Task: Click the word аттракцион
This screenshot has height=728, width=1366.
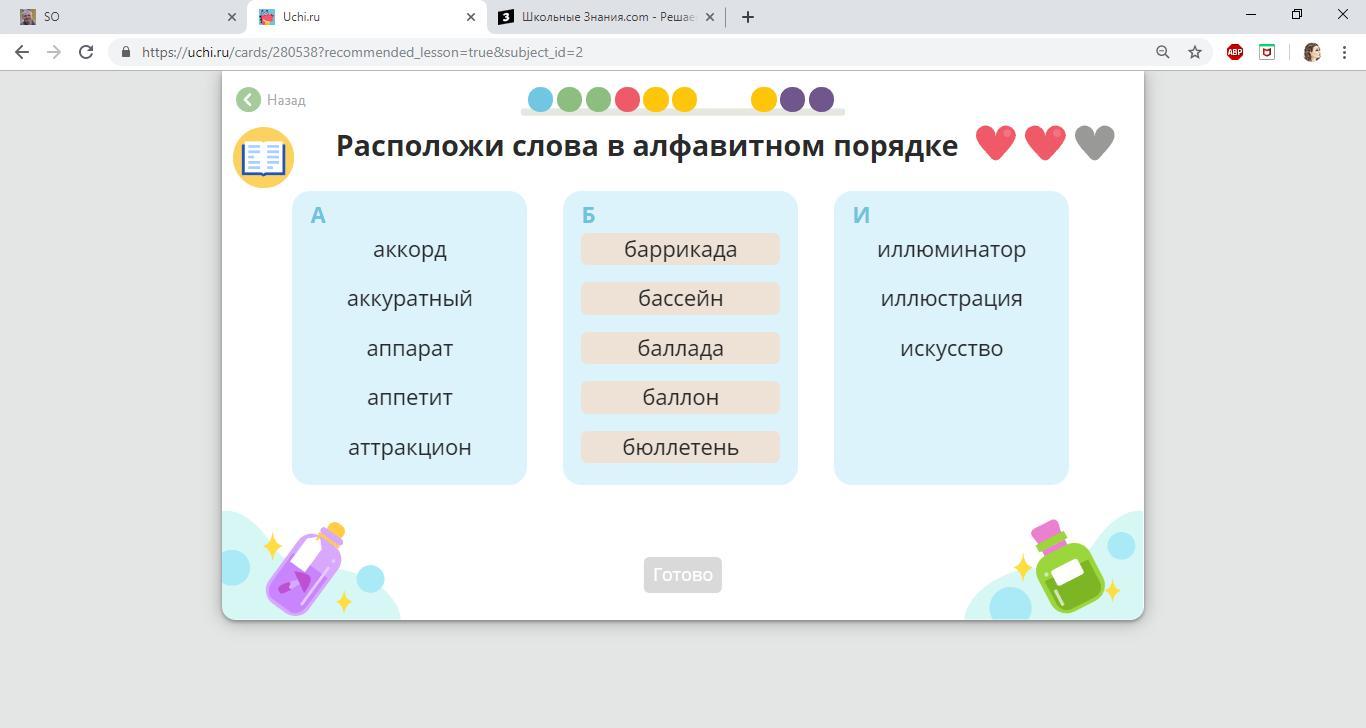Action: 410,448
